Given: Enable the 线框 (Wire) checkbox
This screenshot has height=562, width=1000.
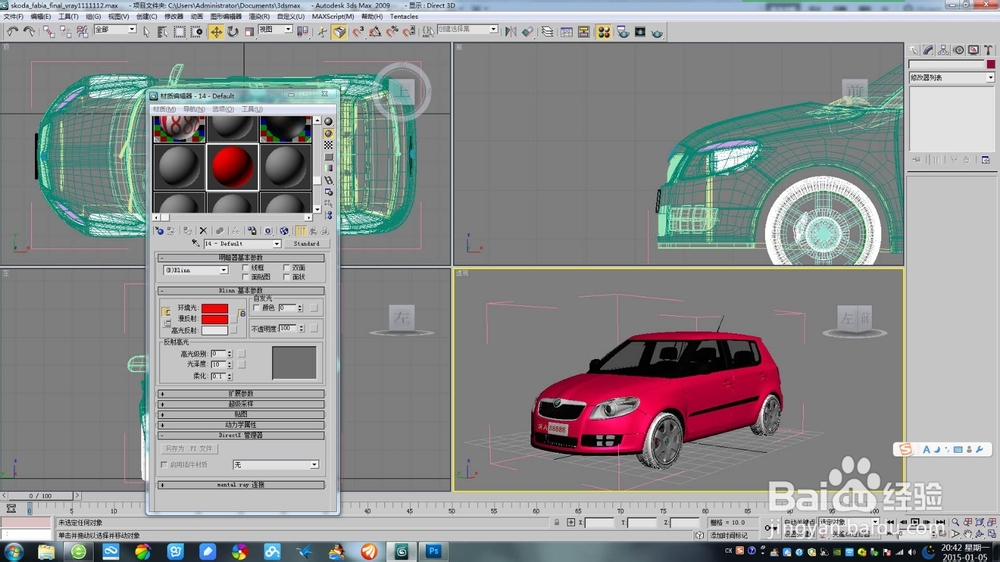Looking at the screenshot, I should (x=246, y=268).
